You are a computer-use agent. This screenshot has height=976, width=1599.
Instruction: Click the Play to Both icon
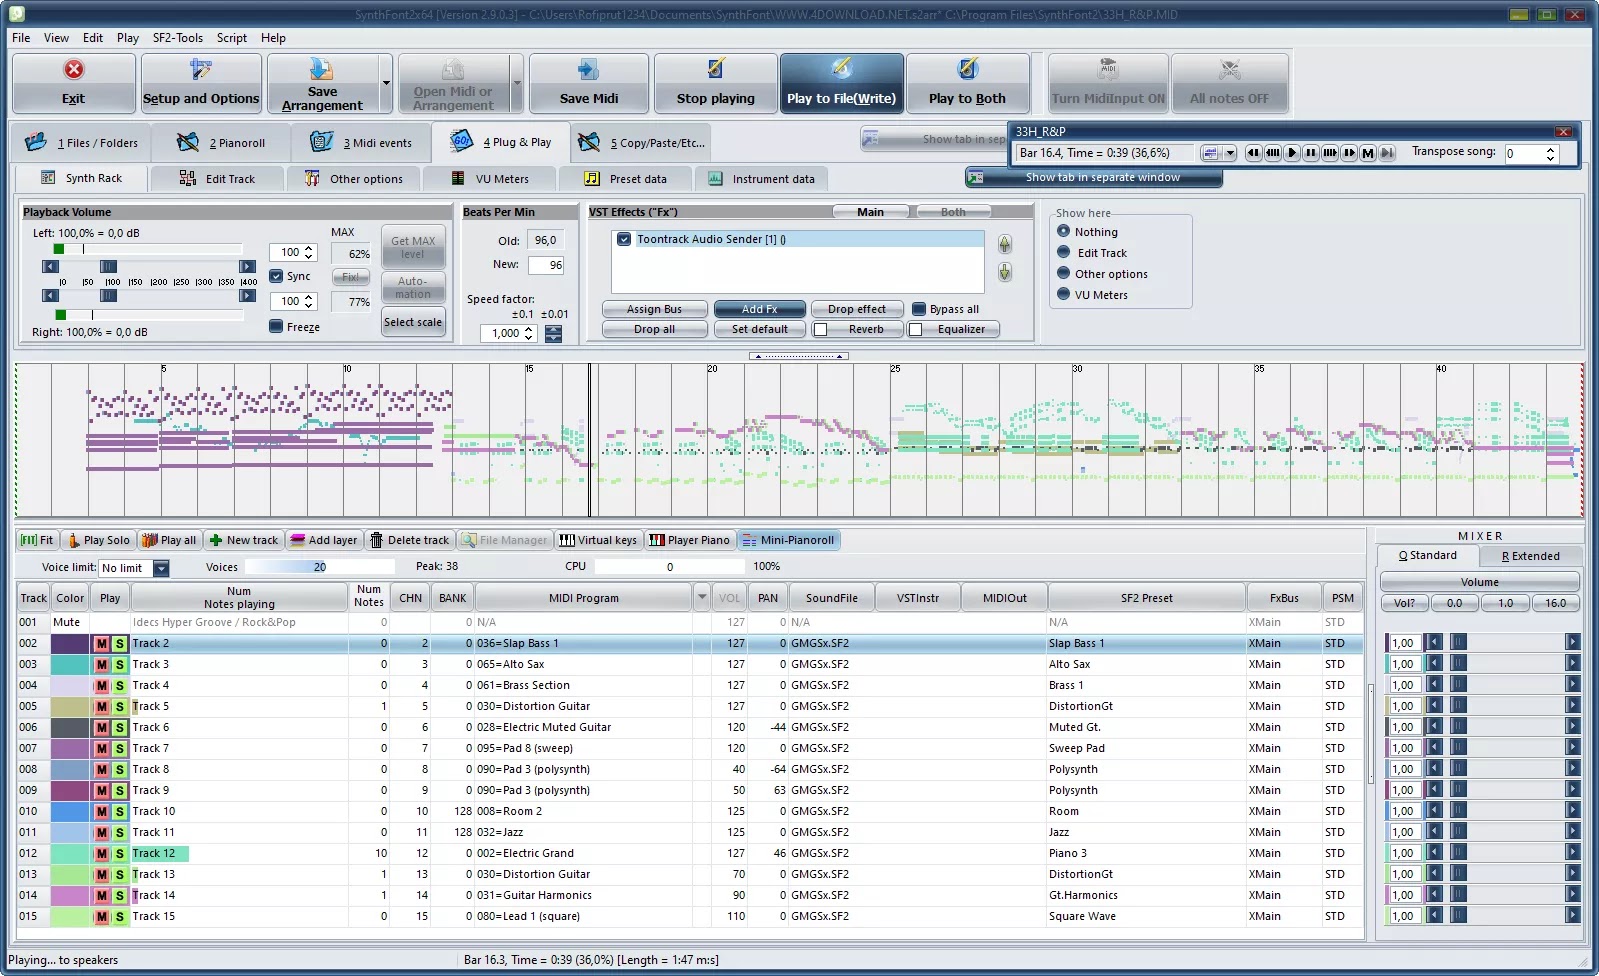tap(967, 69)
